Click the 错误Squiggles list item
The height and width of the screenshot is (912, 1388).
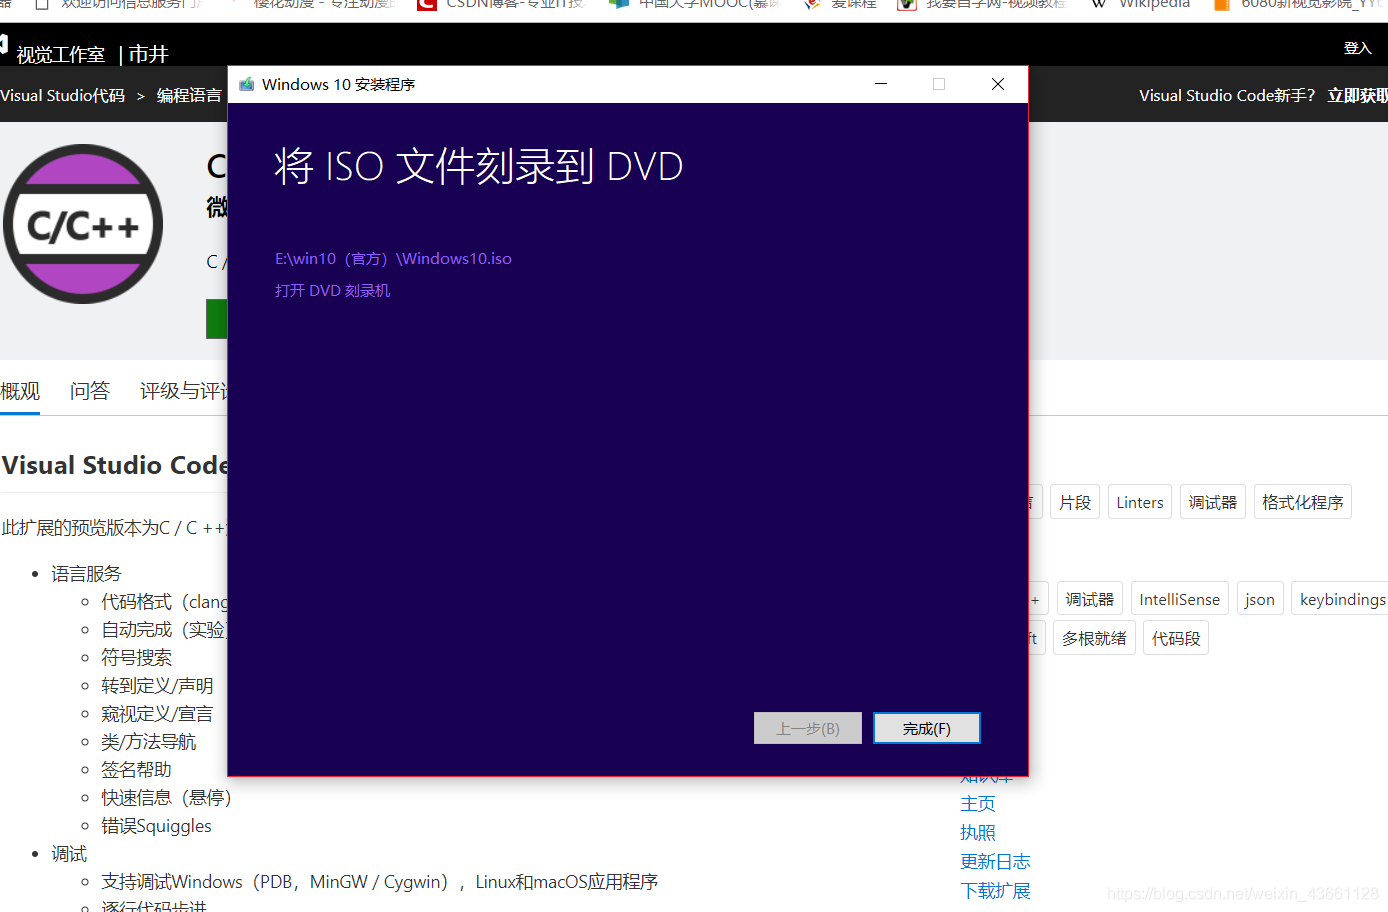pos(156,826)
